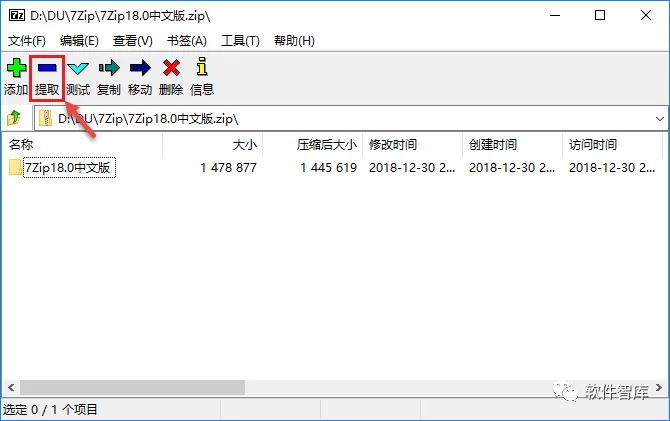Open the 工具(T) menu

coord(240,41)
